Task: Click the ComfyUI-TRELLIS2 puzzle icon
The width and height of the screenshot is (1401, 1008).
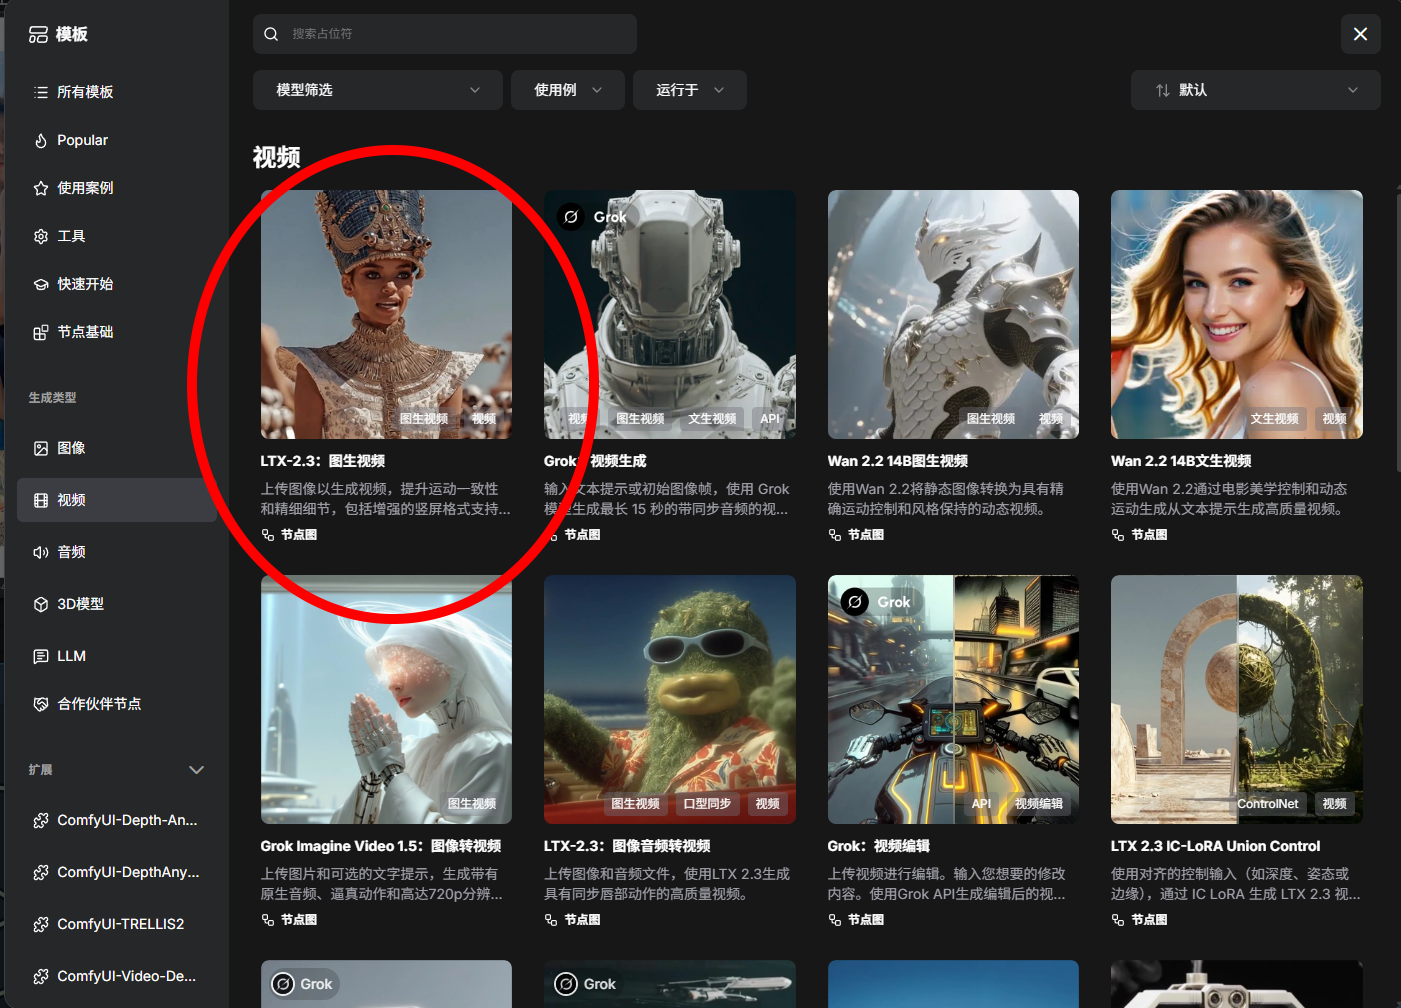Action: [41, 924]
